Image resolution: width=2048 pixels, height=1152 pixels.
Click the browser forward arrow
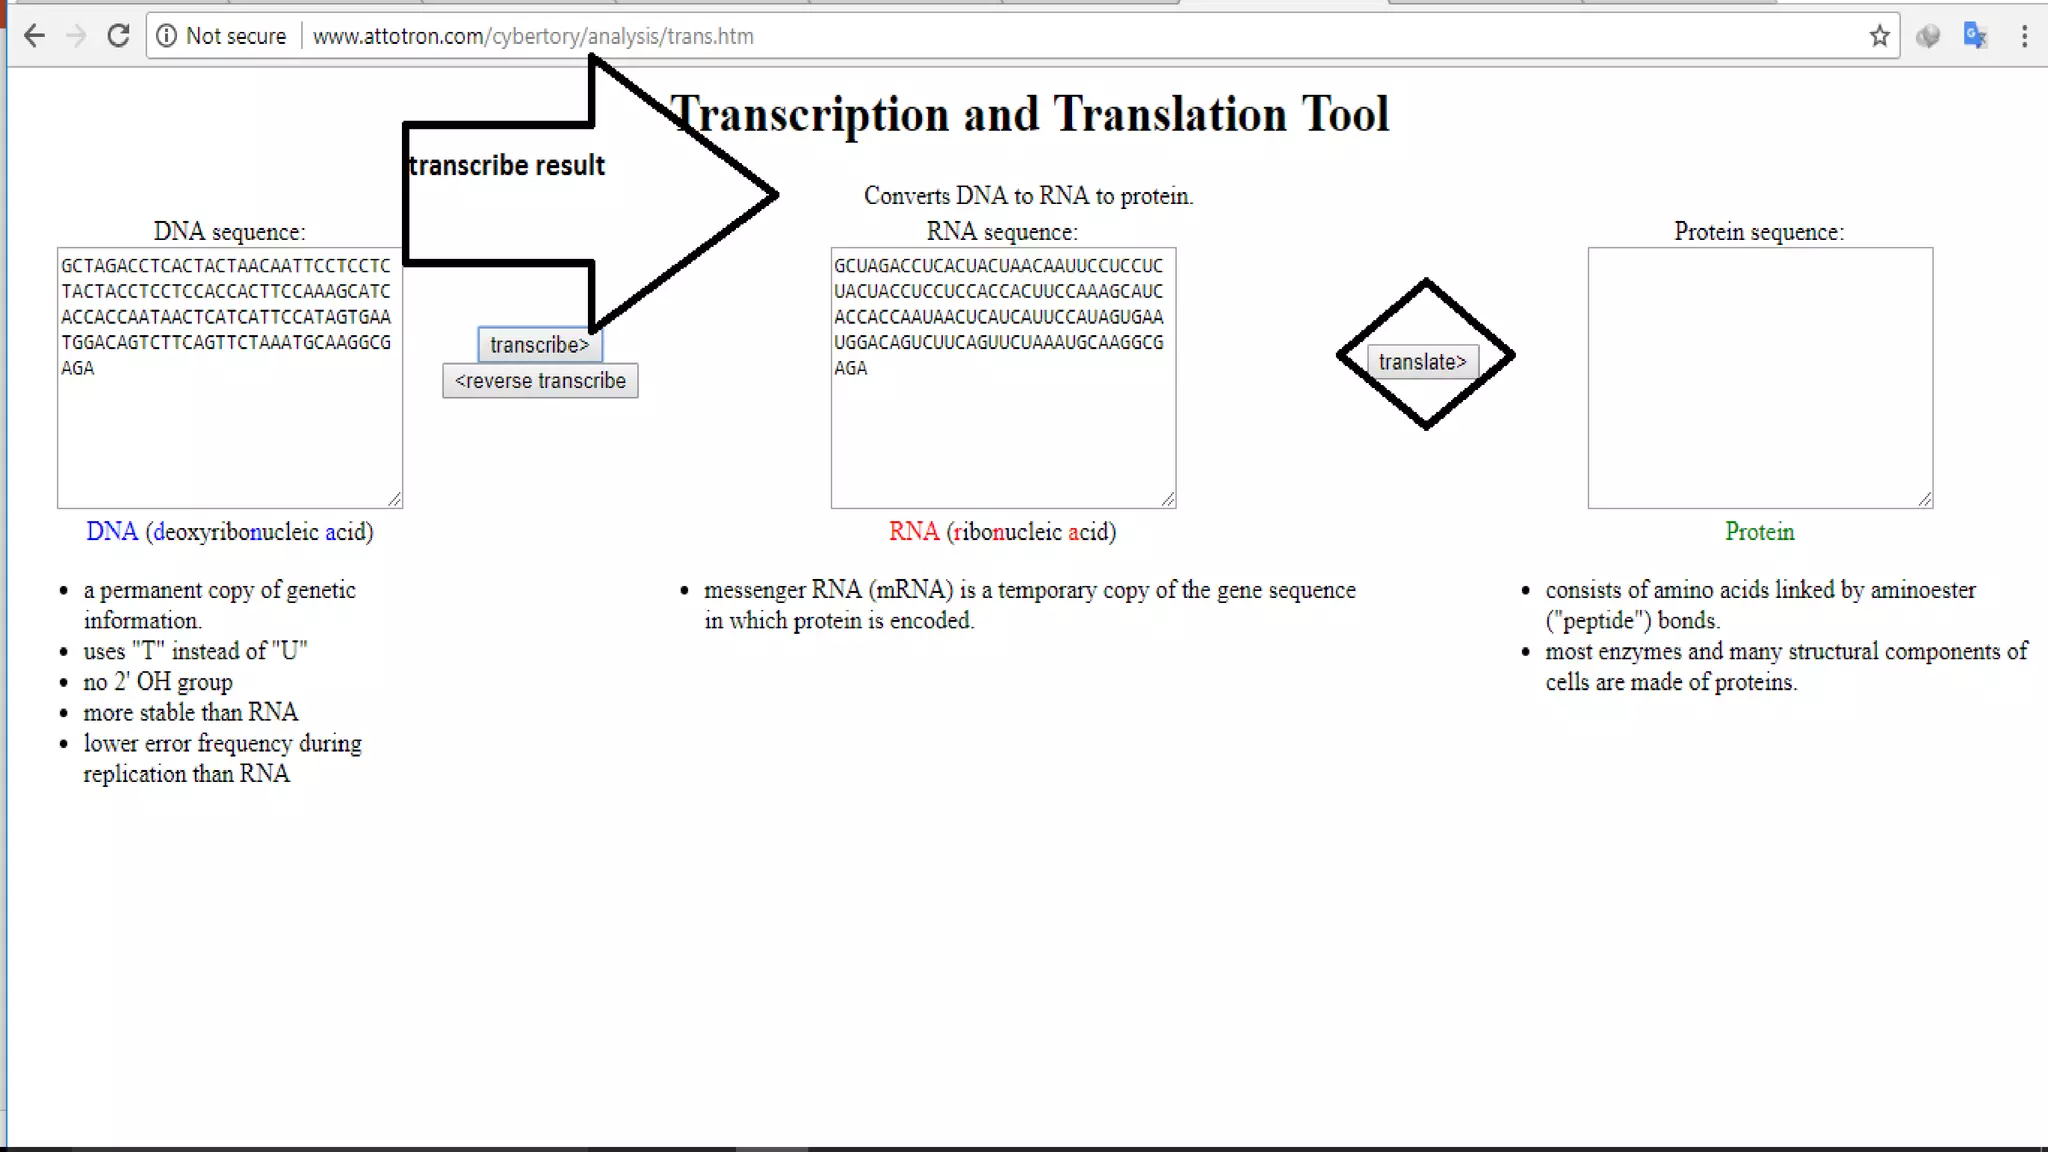tap(76, 36)
